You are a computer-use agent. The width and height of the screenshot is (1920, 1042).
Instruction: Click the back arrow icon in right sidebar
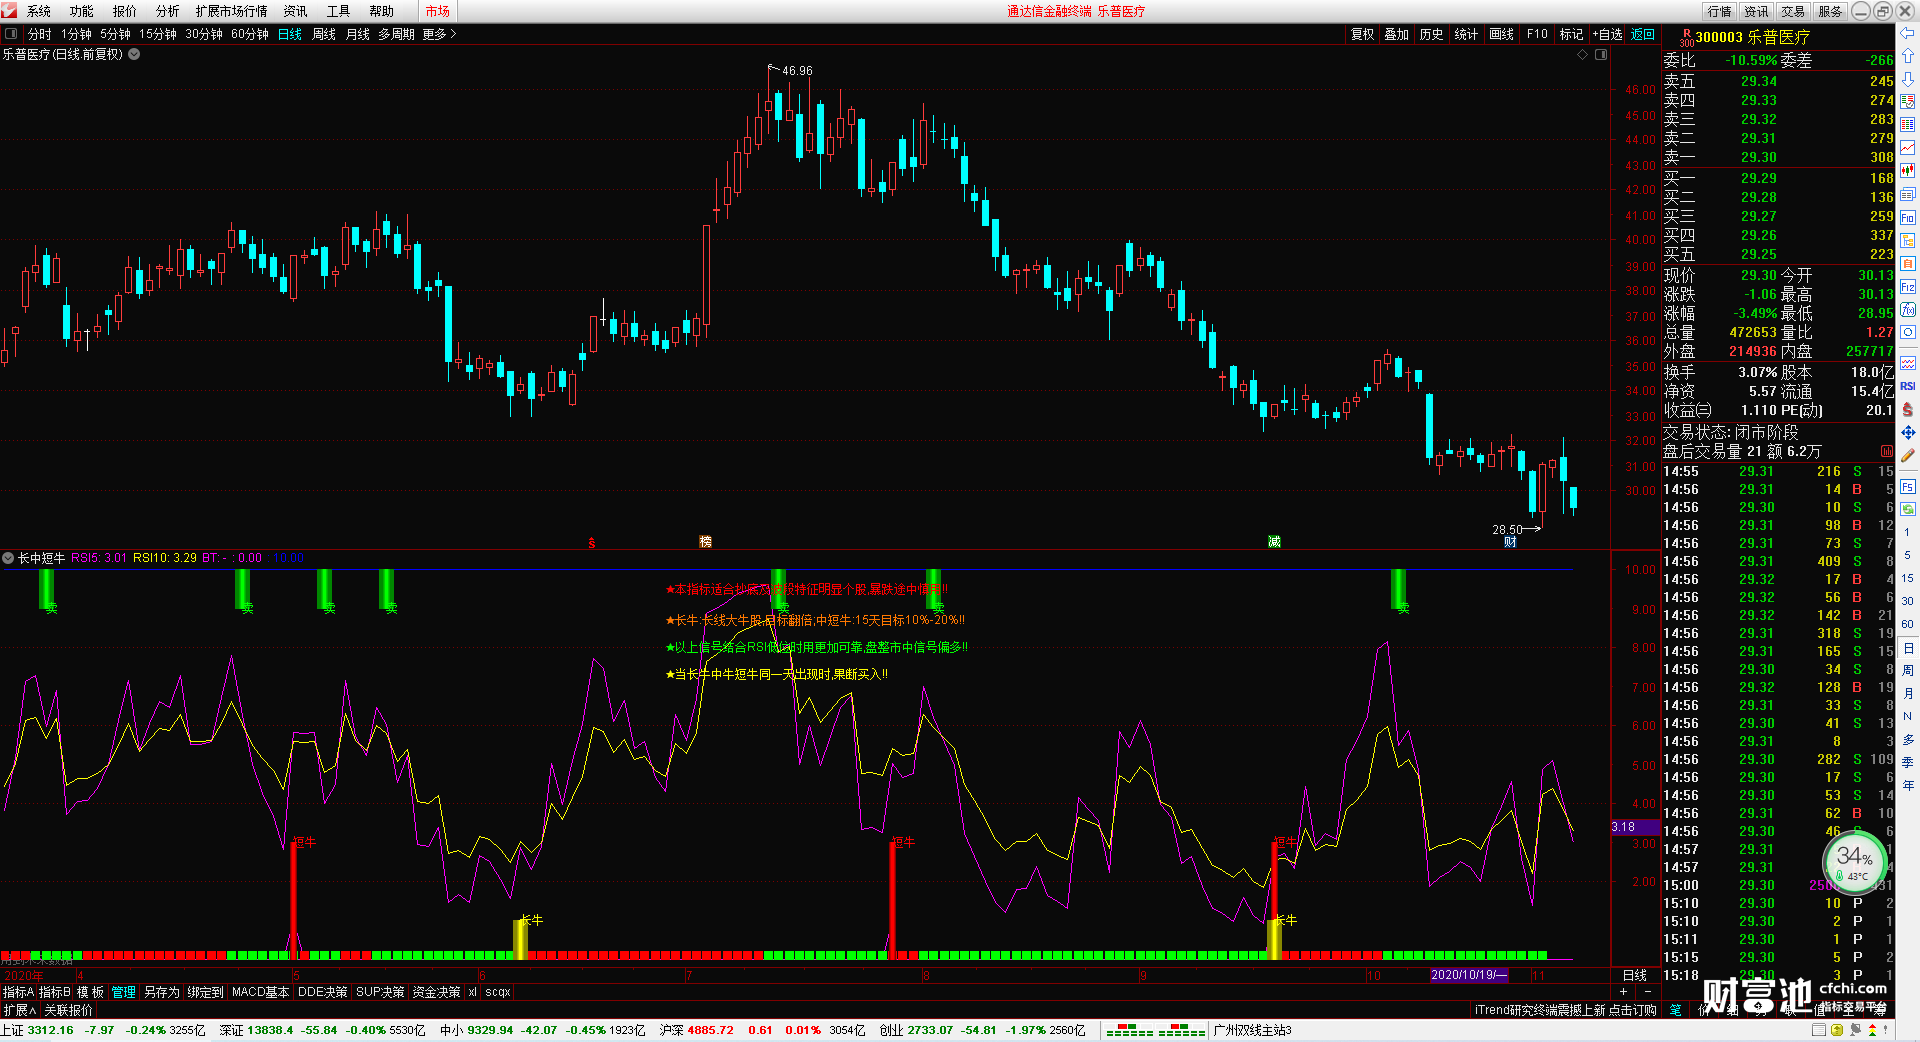[1908, 33]
